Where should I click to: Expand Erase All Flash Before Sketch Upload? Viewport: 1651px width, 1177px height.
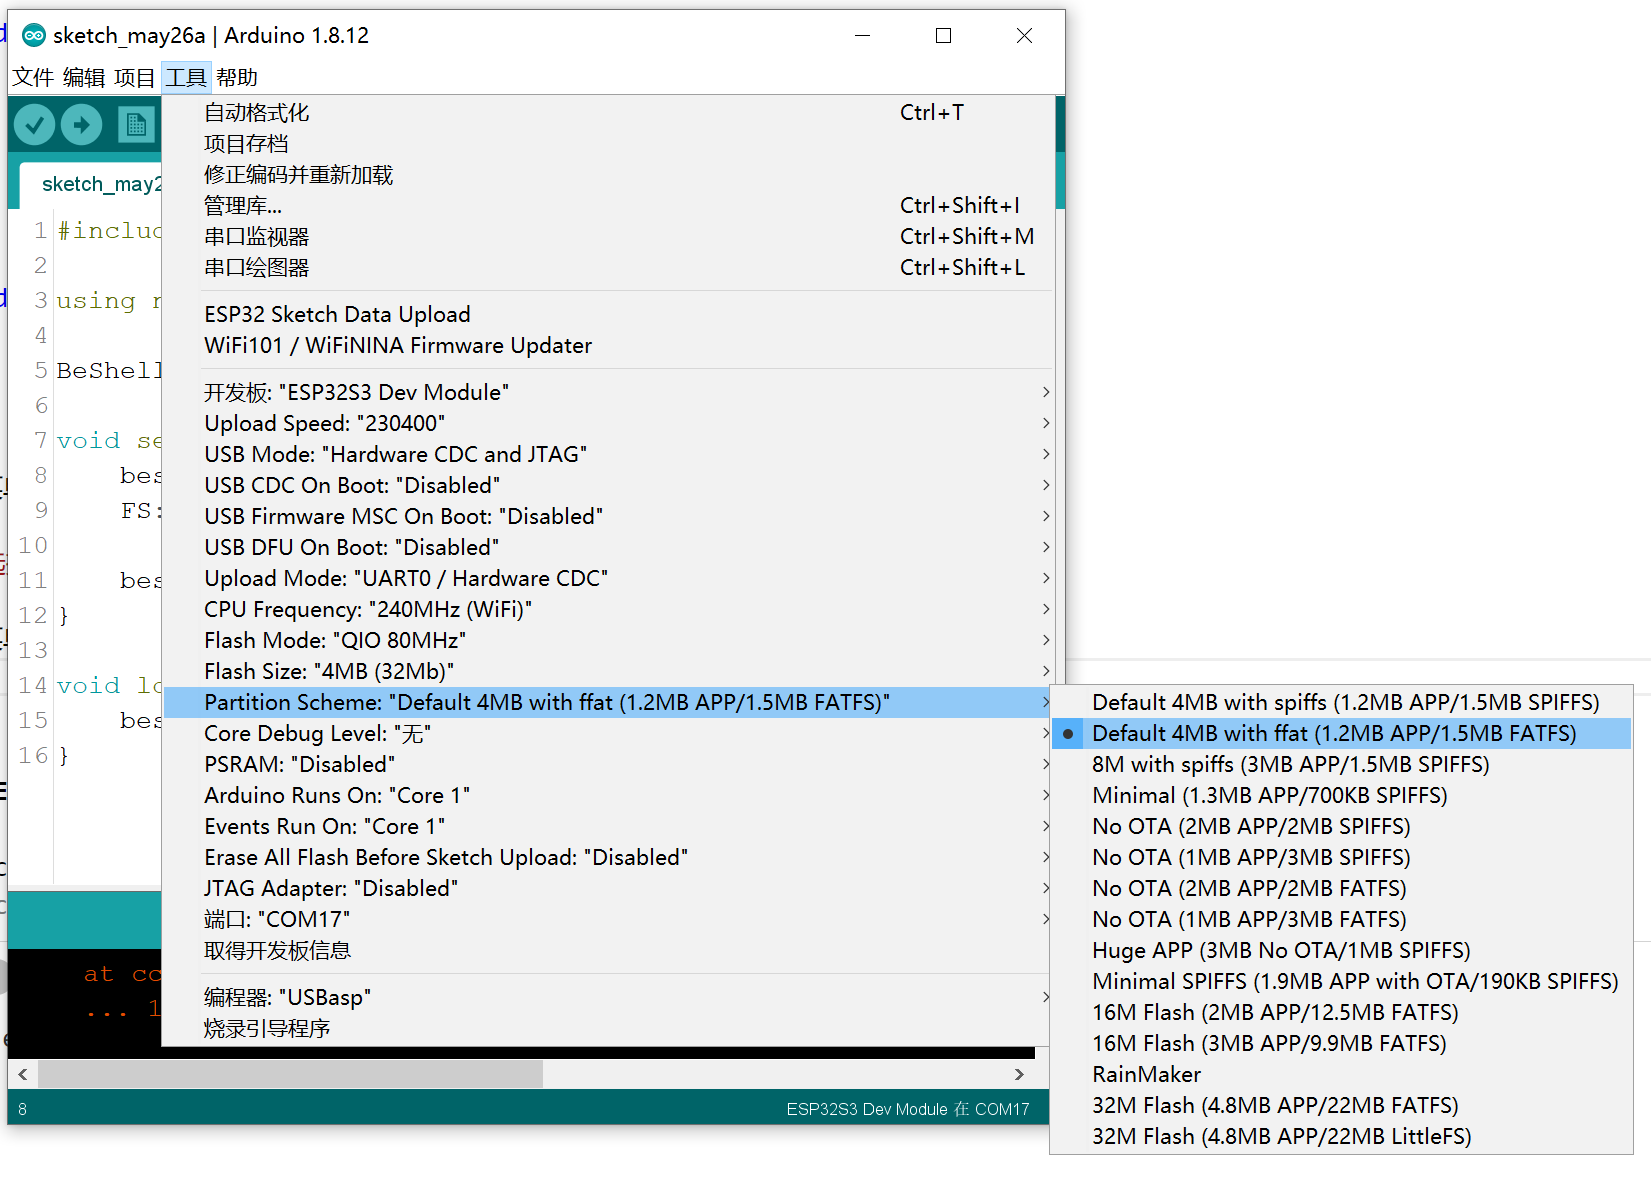coord(608,858)
